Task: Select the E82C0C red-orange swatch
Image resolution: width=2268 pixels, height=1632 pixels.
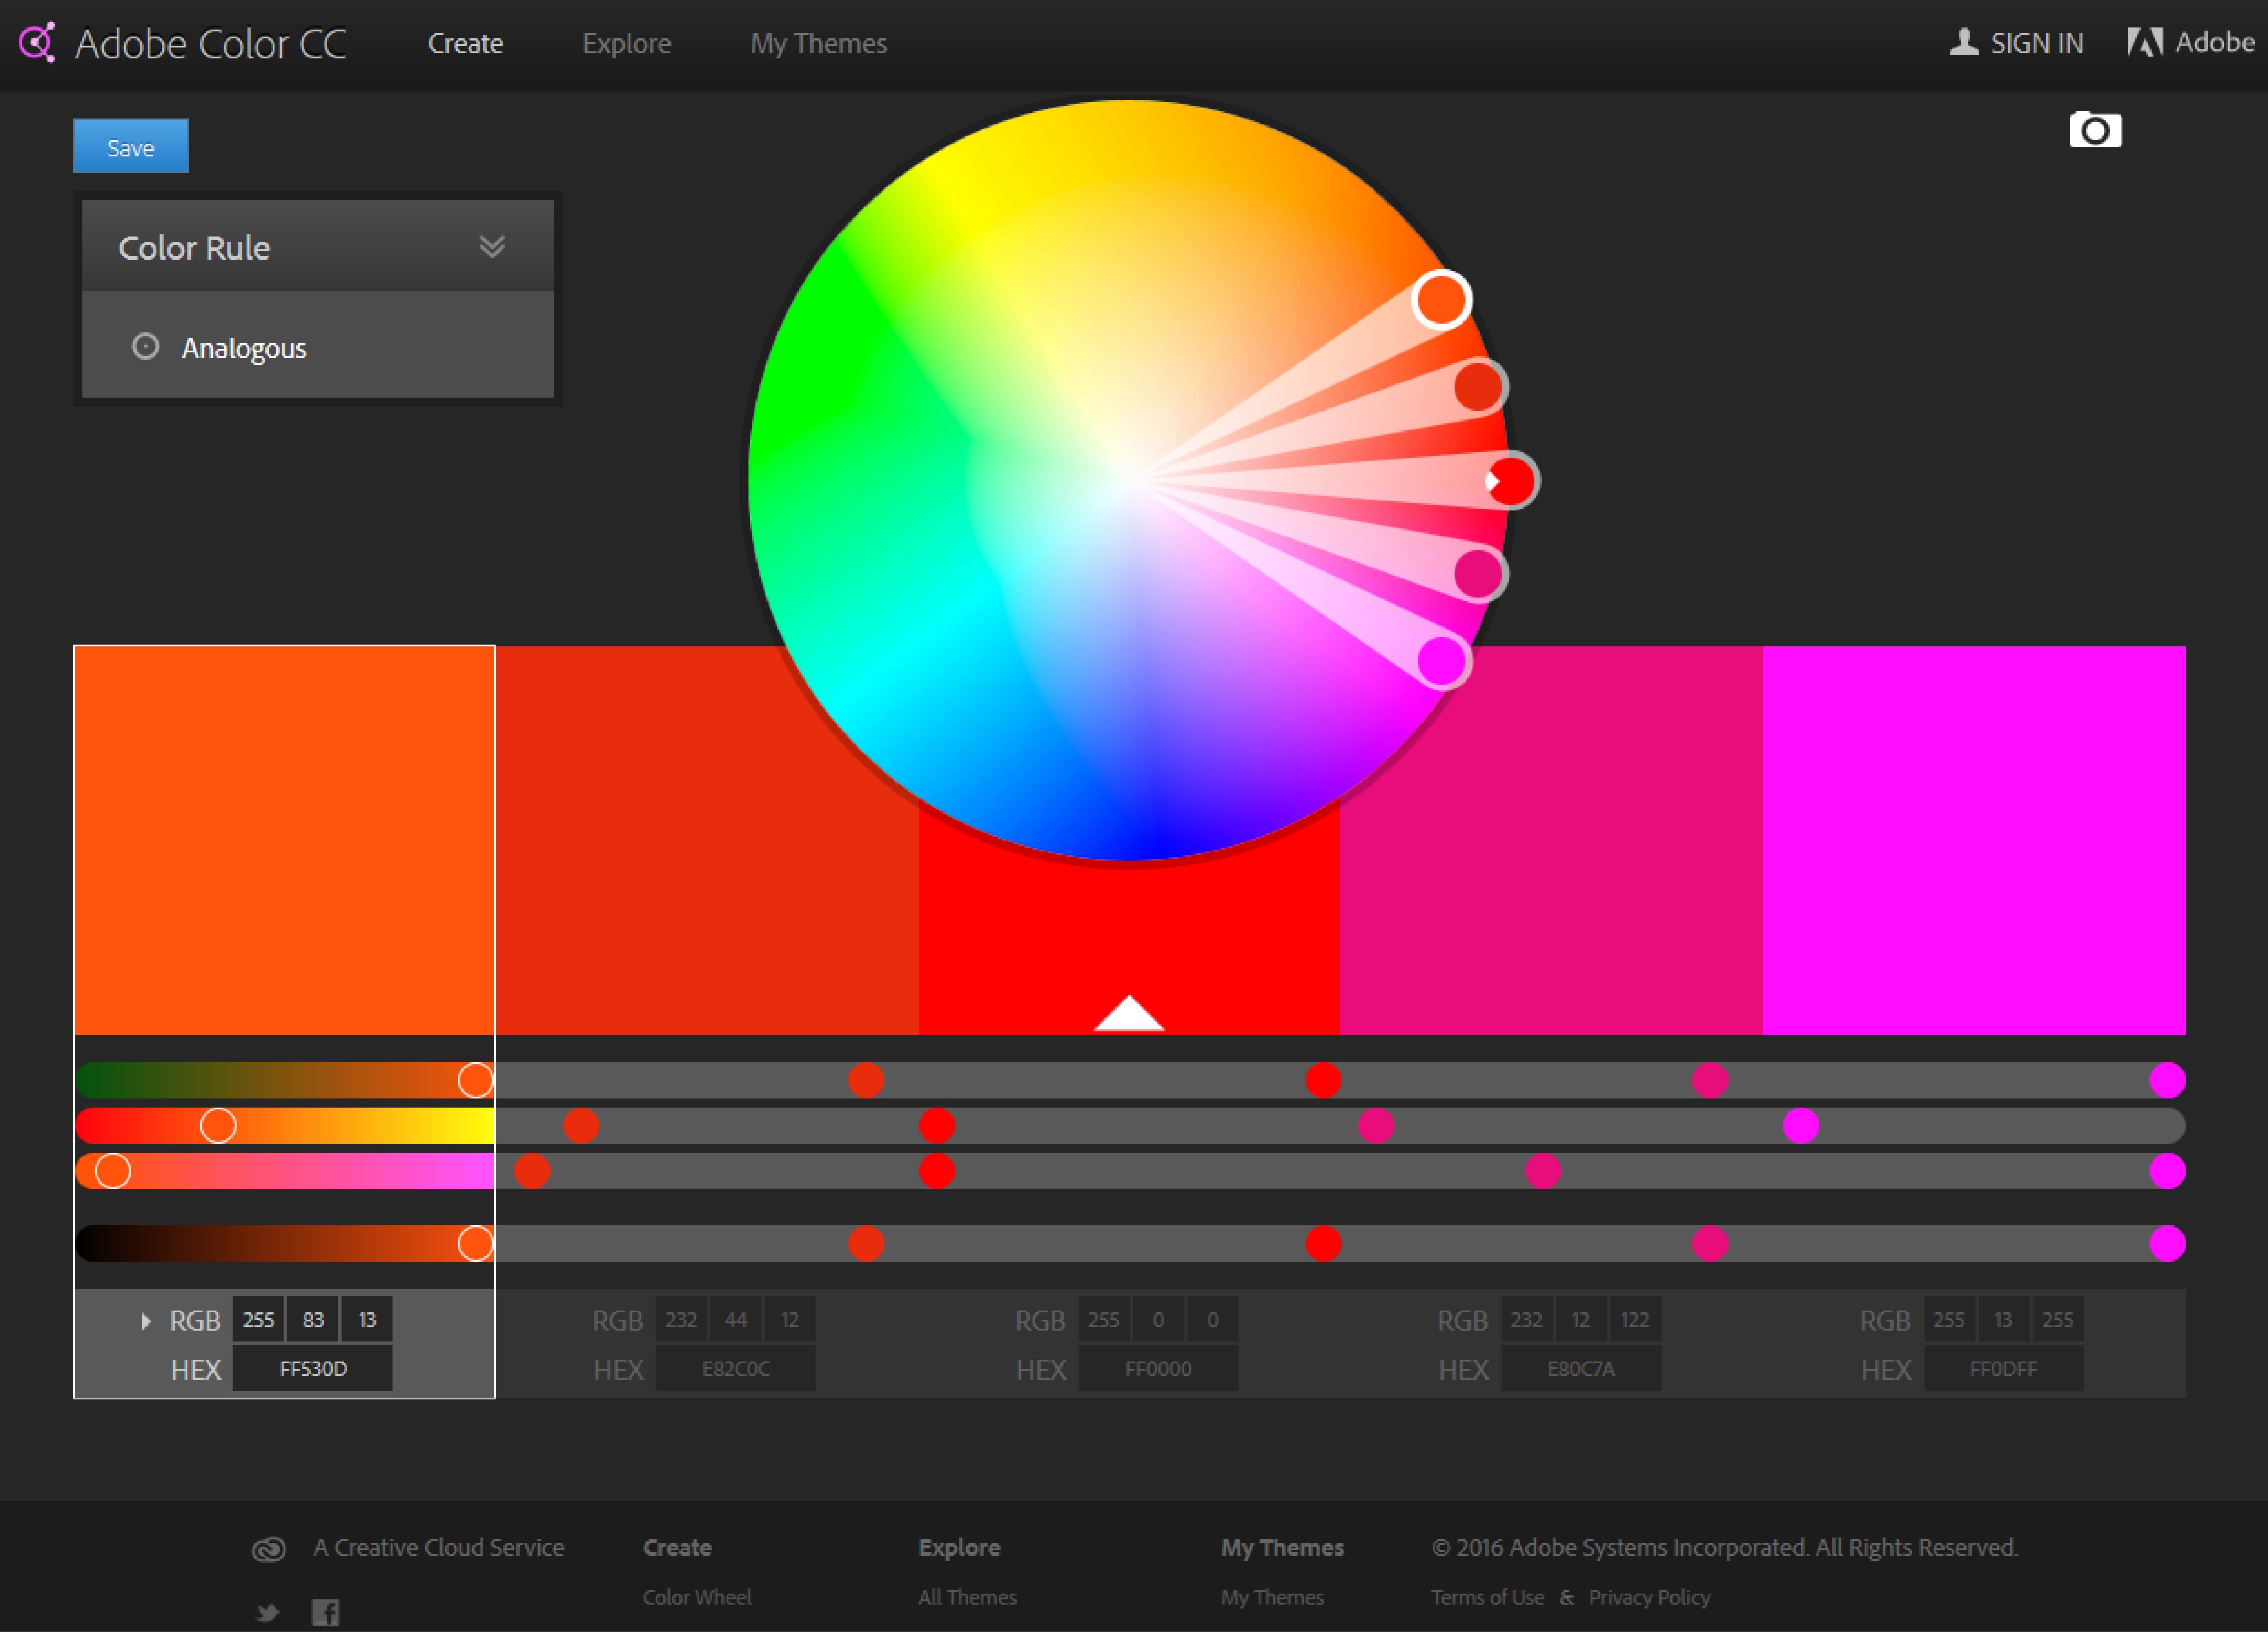Action: pyautogui.click(x=707, y=840)
